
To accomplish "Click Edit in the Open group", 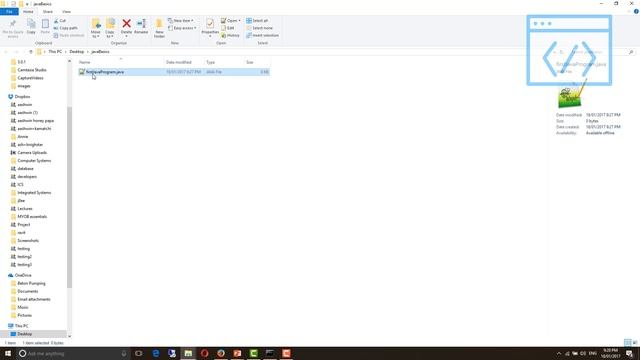I will click(228, 28).
